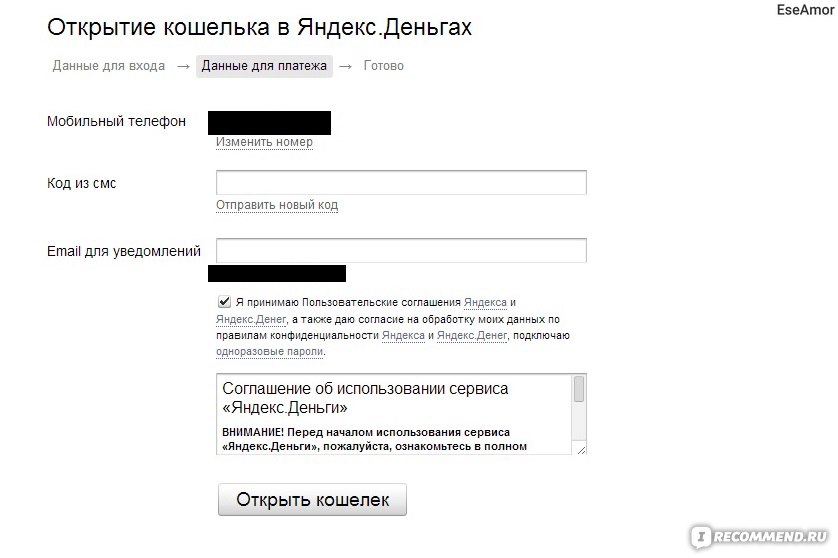Open the Яндекс.Денег confidentiality rules link
The image size is (838, 558).
pyautogui.click(x=472, y=336)
